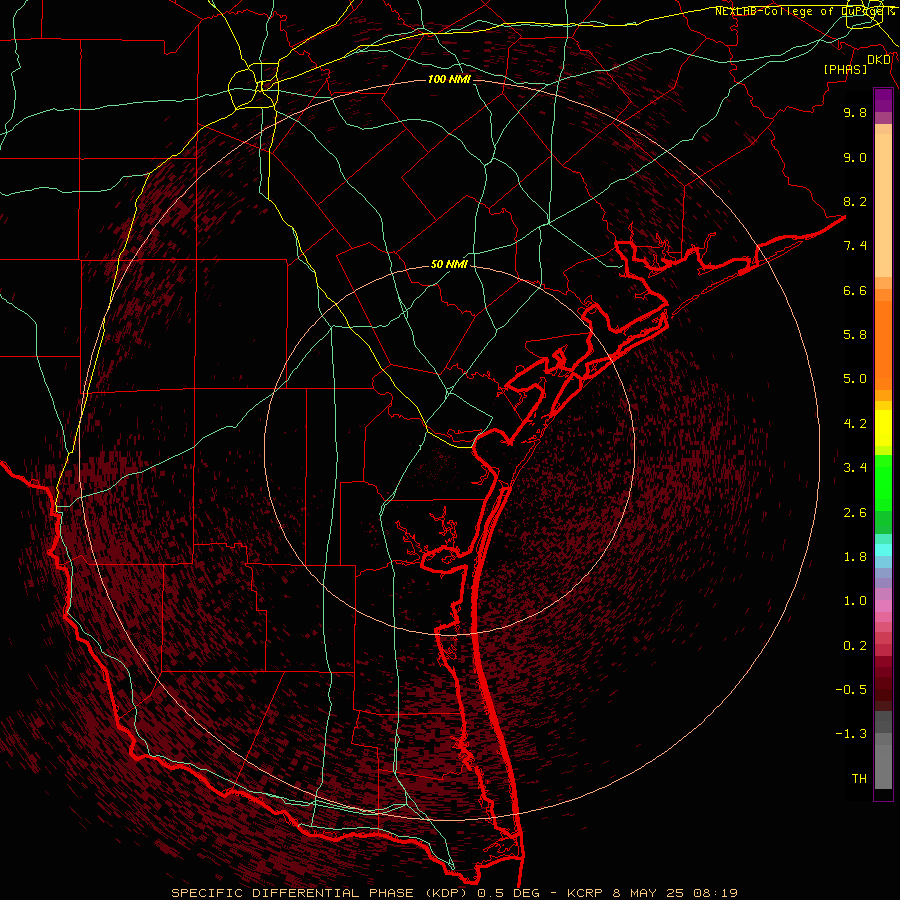The height and width of the screenshot is (900, 900).
Task: Click the yellow segment of the color scale
Action: pyautogui.click(x=883, y=428)
